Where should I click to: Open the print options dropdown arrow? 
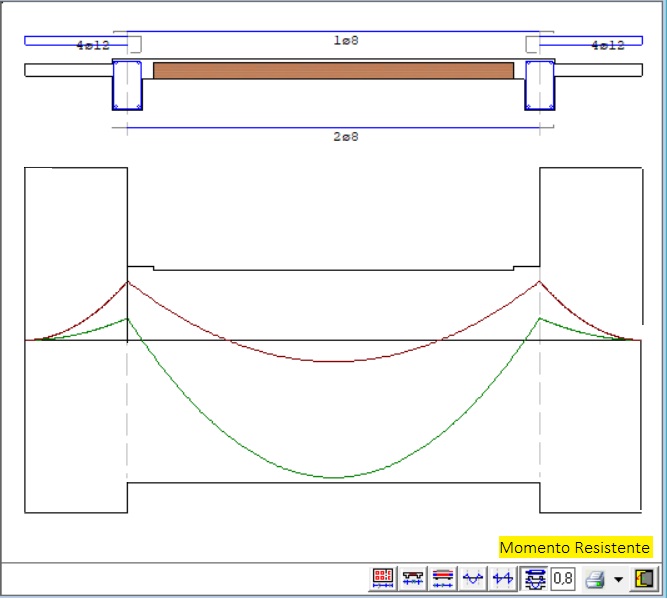619,579
